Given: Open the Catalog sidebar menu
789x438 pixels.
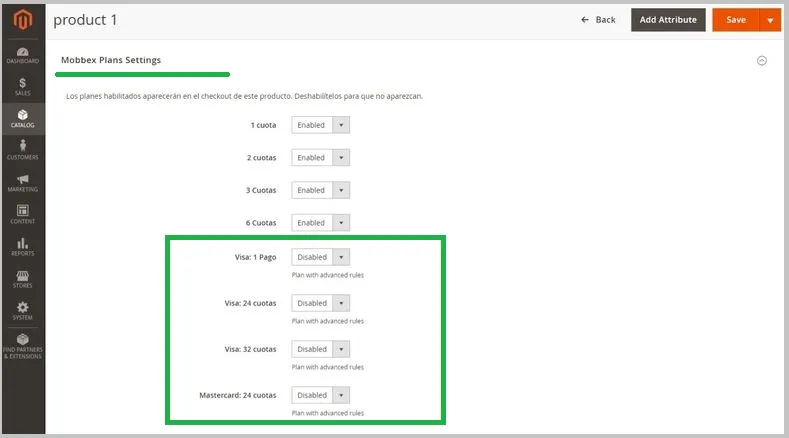Looking at the screenshot, I should tap(23, 119).
